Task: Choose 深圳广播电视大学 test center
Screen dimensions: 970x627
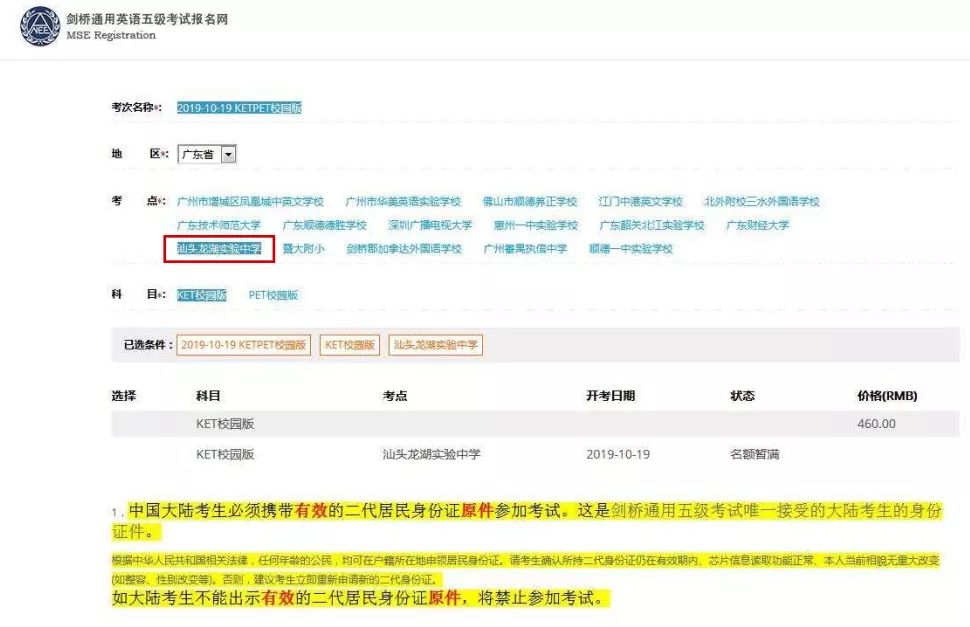Action: 430,225
